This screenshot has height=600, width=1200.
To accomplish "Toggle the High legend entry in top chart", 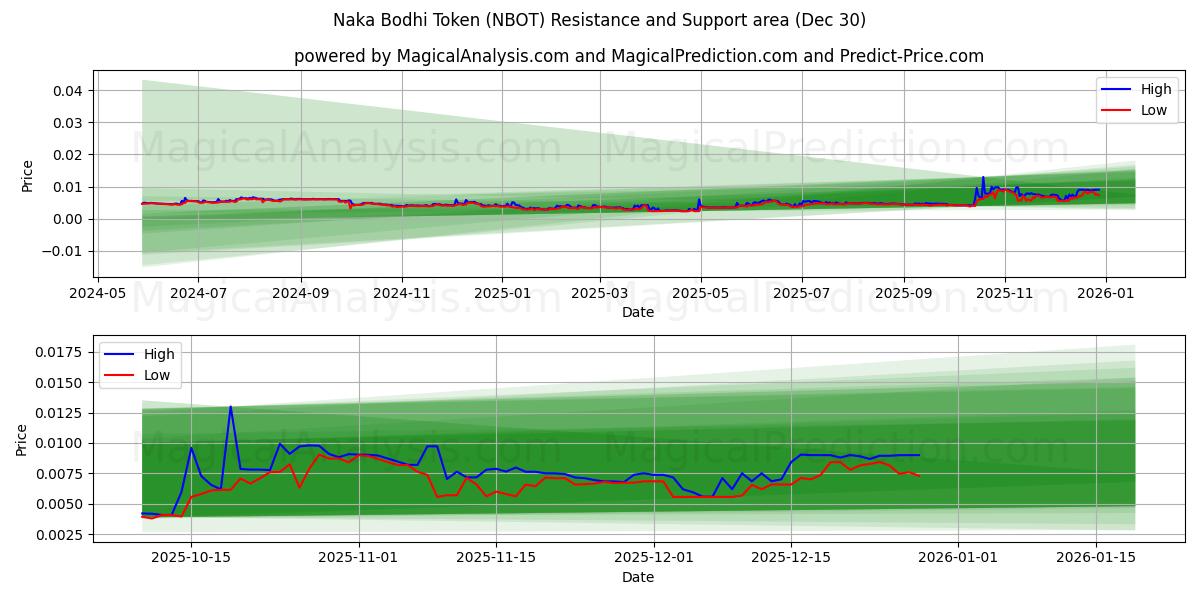I will (1135, 89).
